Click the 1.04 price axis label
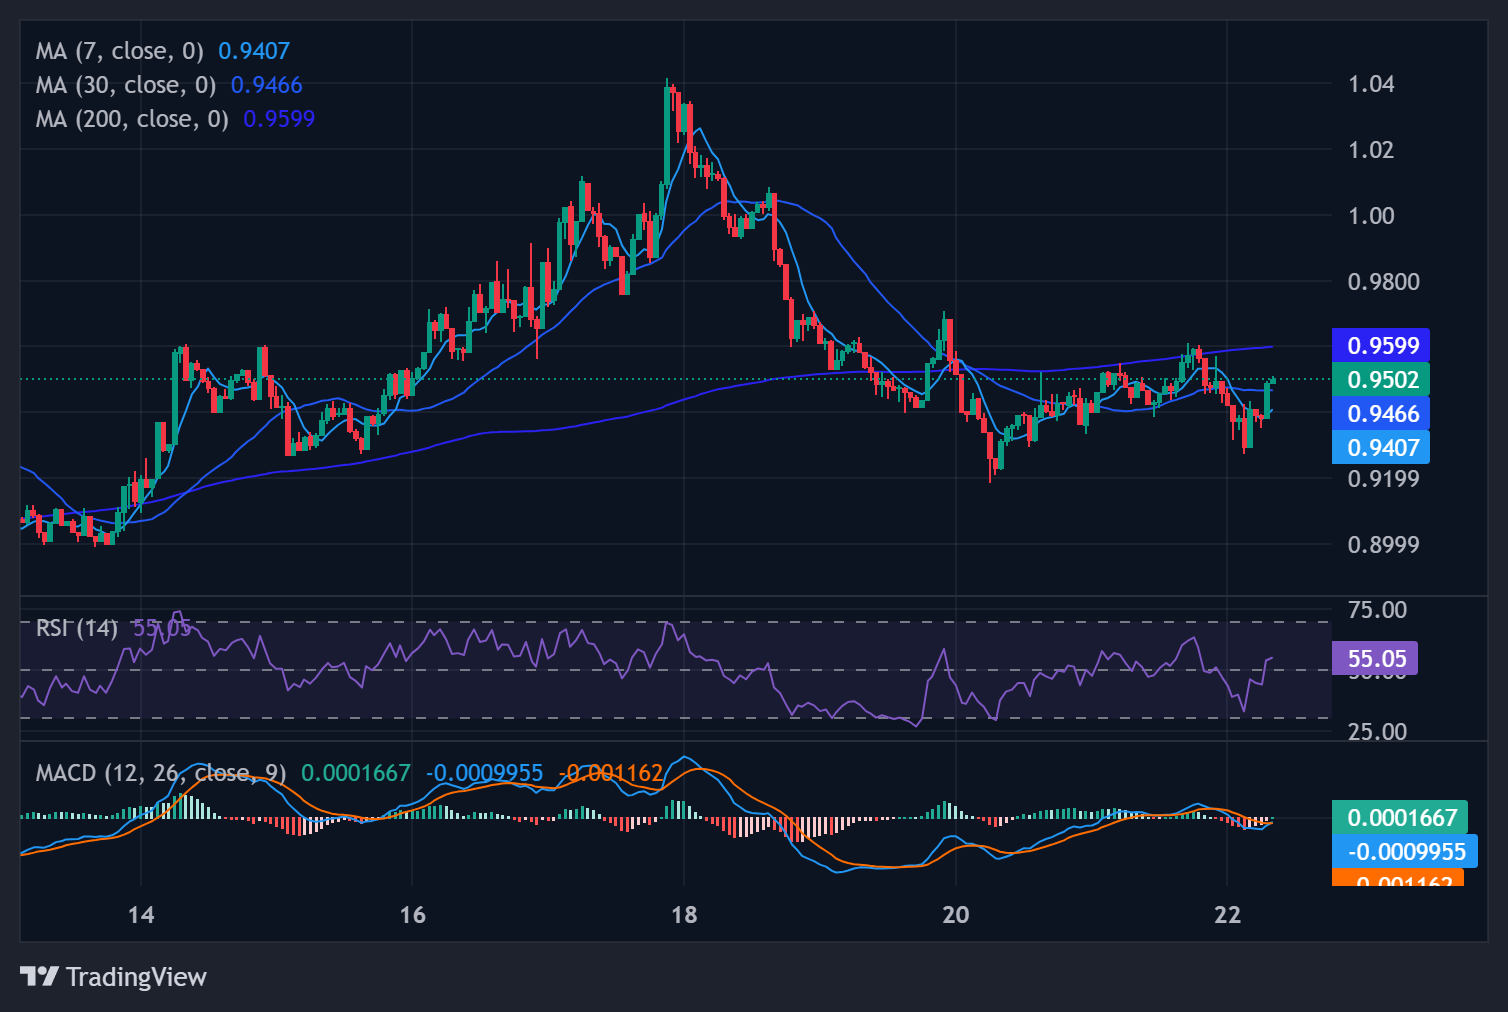This screenshot has width=1508, height=1012. point(1371,84)
